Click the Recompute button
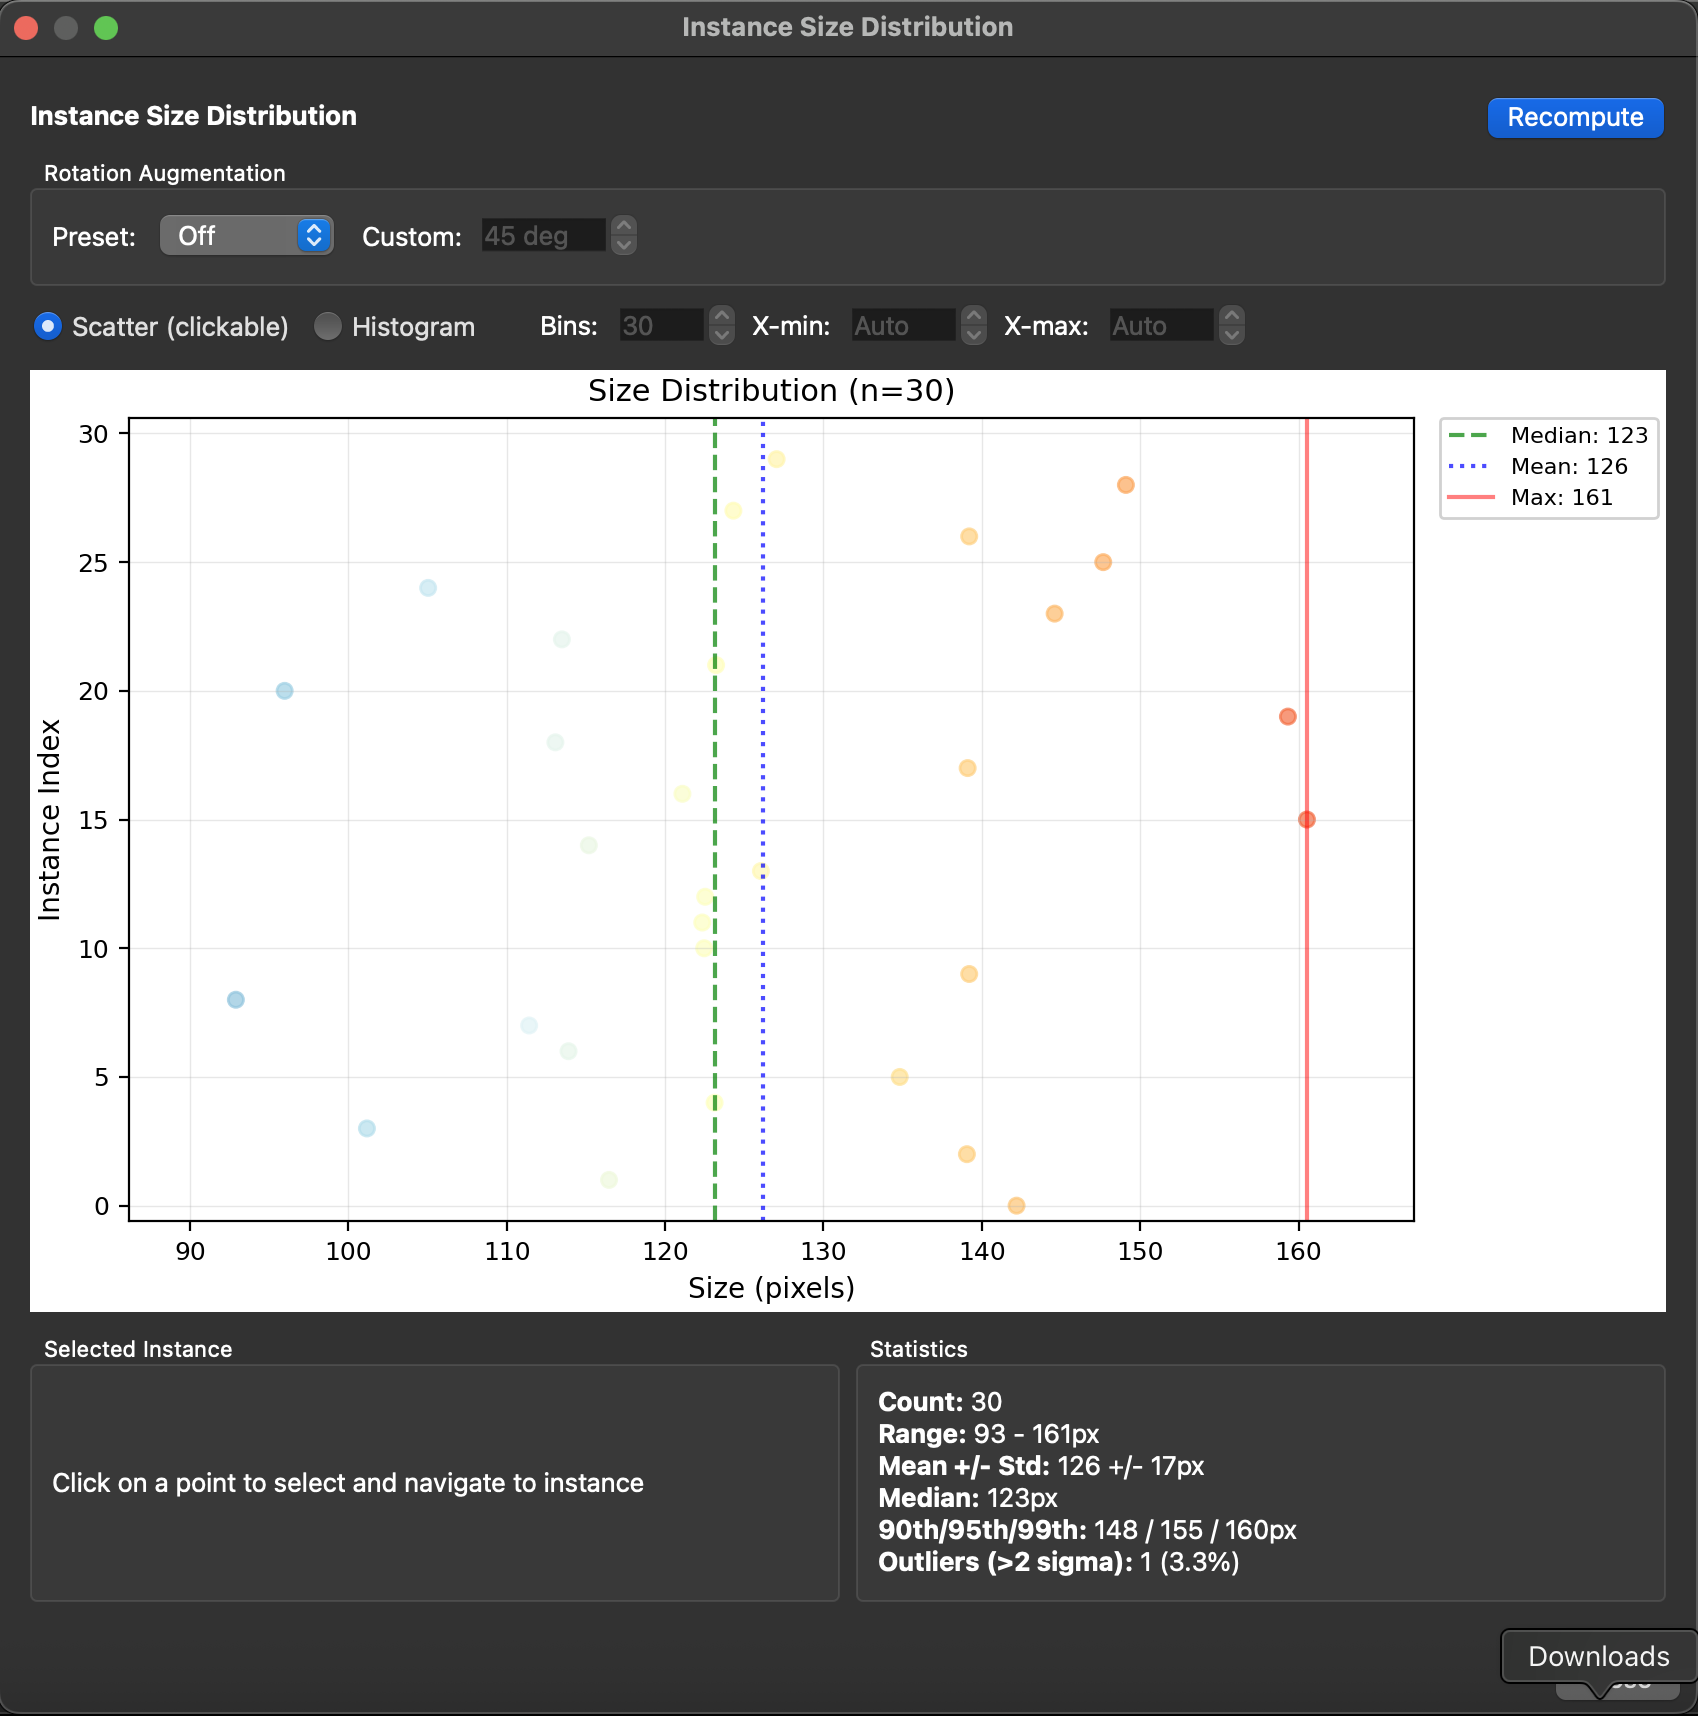This screenshot has width=1698, height=1716. [1575, 117]
